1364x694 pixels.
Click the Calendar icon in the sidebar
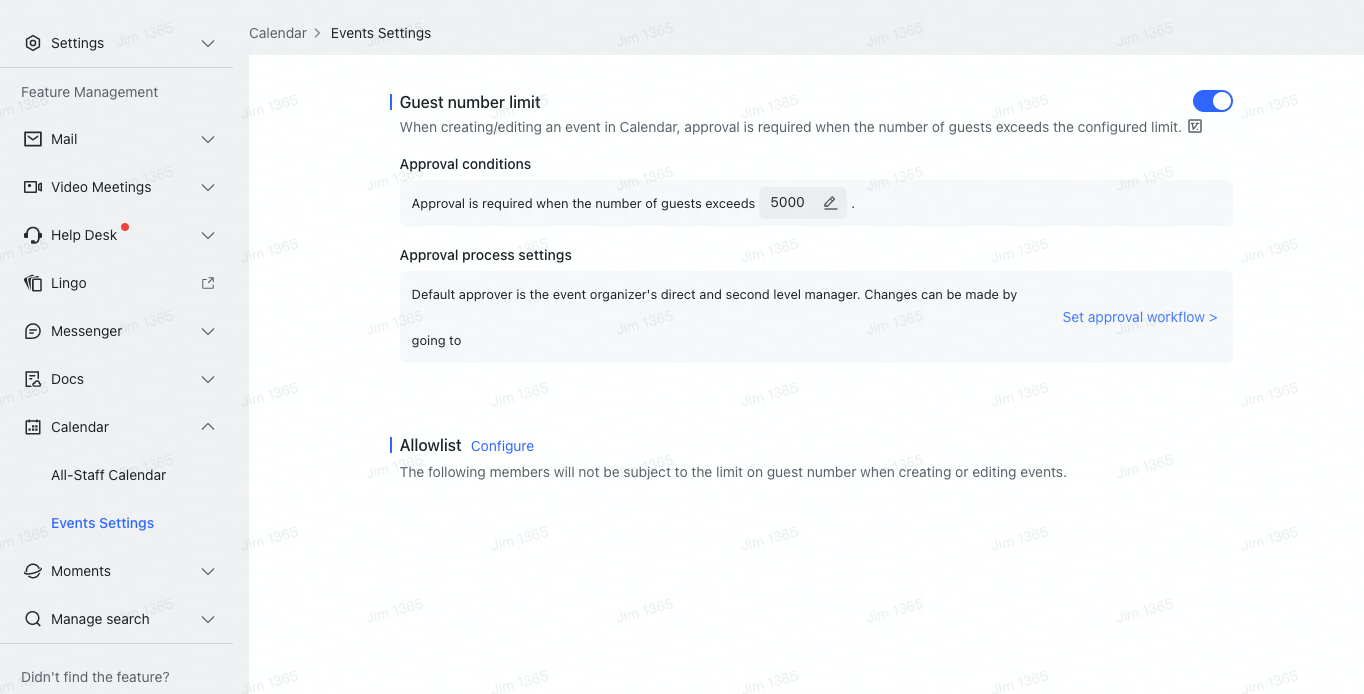tap(33, 427)
